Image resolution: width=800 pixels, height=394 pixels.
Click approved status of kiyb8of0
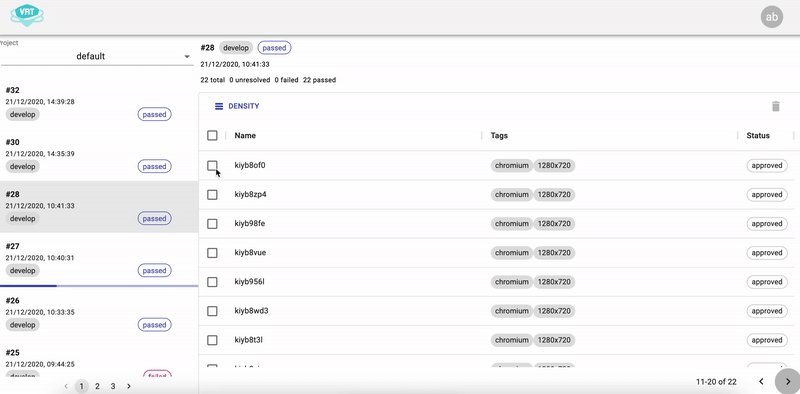click(767, 165)
